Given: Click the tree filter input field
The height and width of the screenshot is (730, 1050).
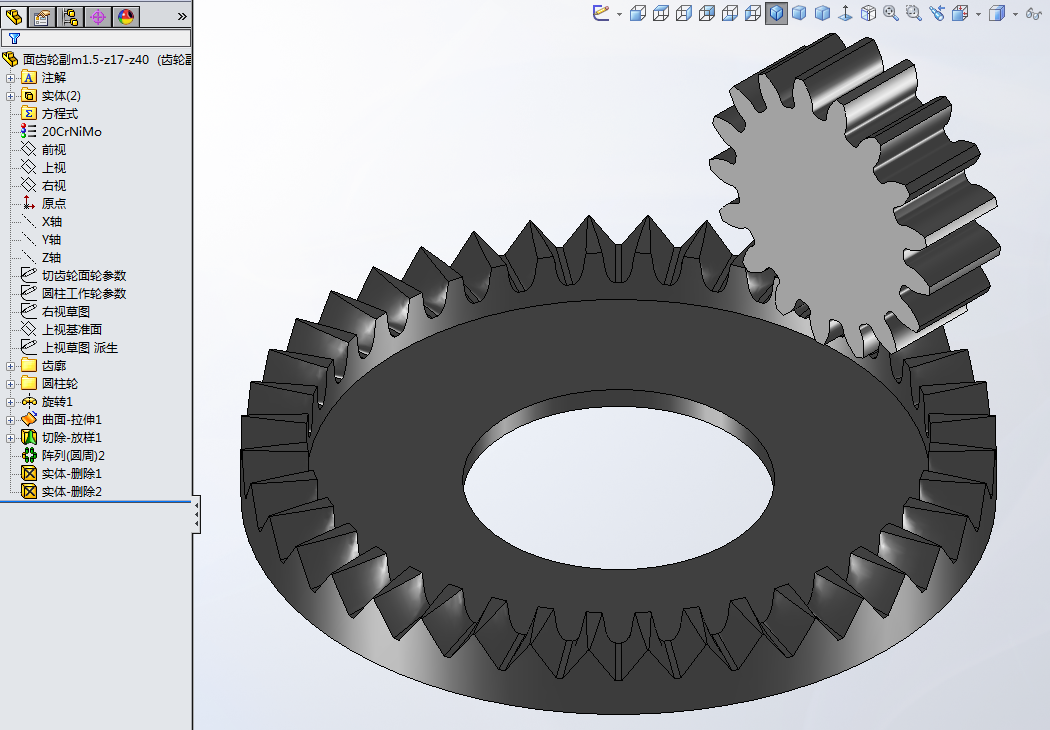Looking at the screenshot, I should coord(96,38).
